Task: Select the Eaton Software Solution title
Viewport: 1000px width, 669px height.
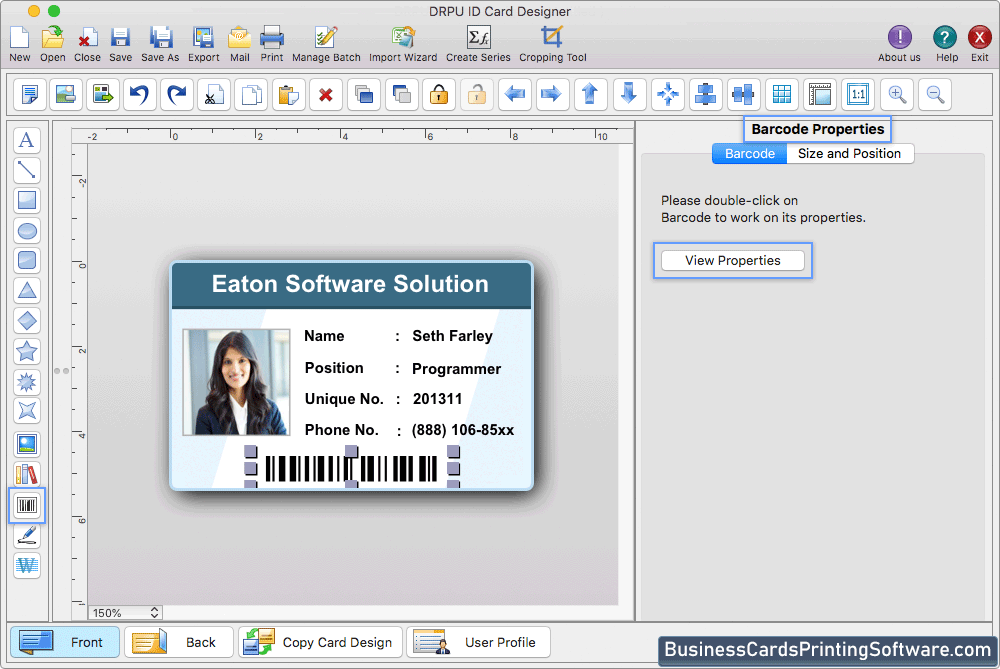Action: point(350,284)
